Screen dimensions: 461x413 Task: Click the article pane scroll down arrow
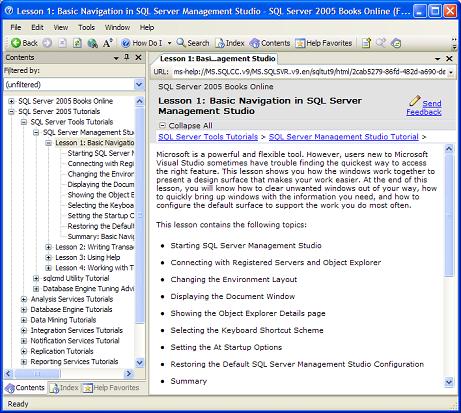[x=449, y=382]
